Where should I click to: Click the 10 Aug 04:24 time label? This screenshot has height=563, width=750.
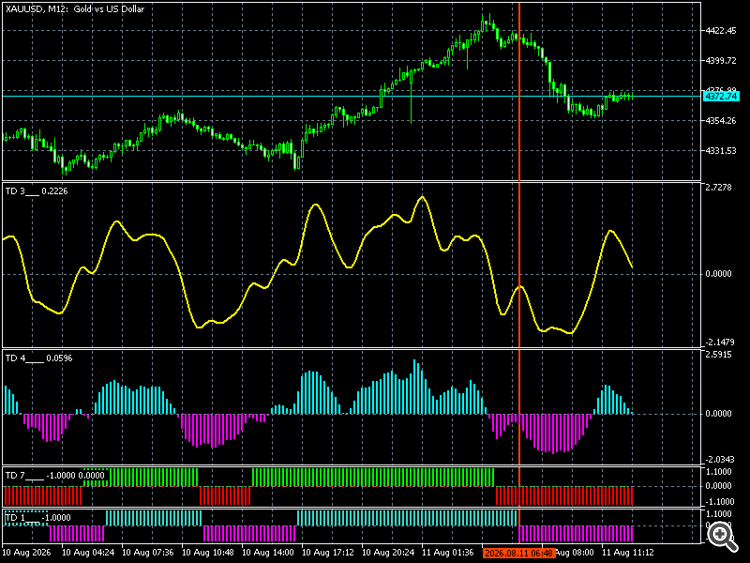[x=88, y=553]
